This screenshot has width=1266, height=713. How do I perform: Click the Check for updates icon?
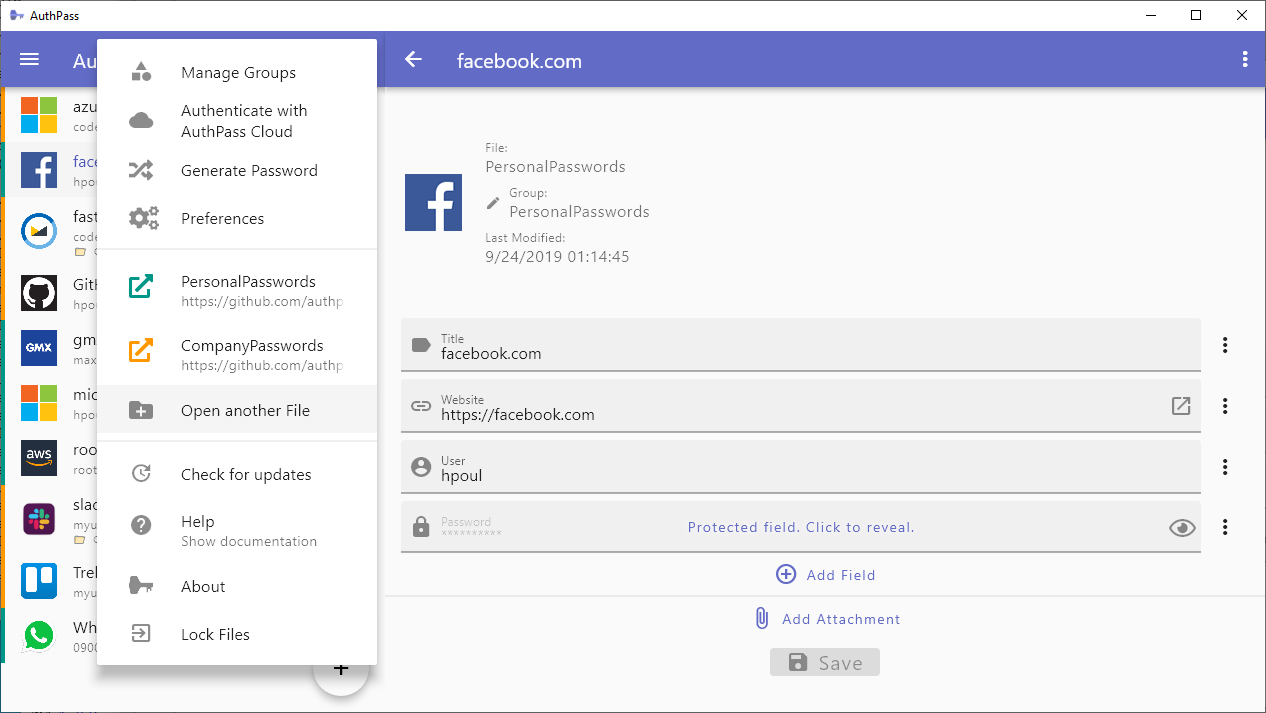[141, 474]
